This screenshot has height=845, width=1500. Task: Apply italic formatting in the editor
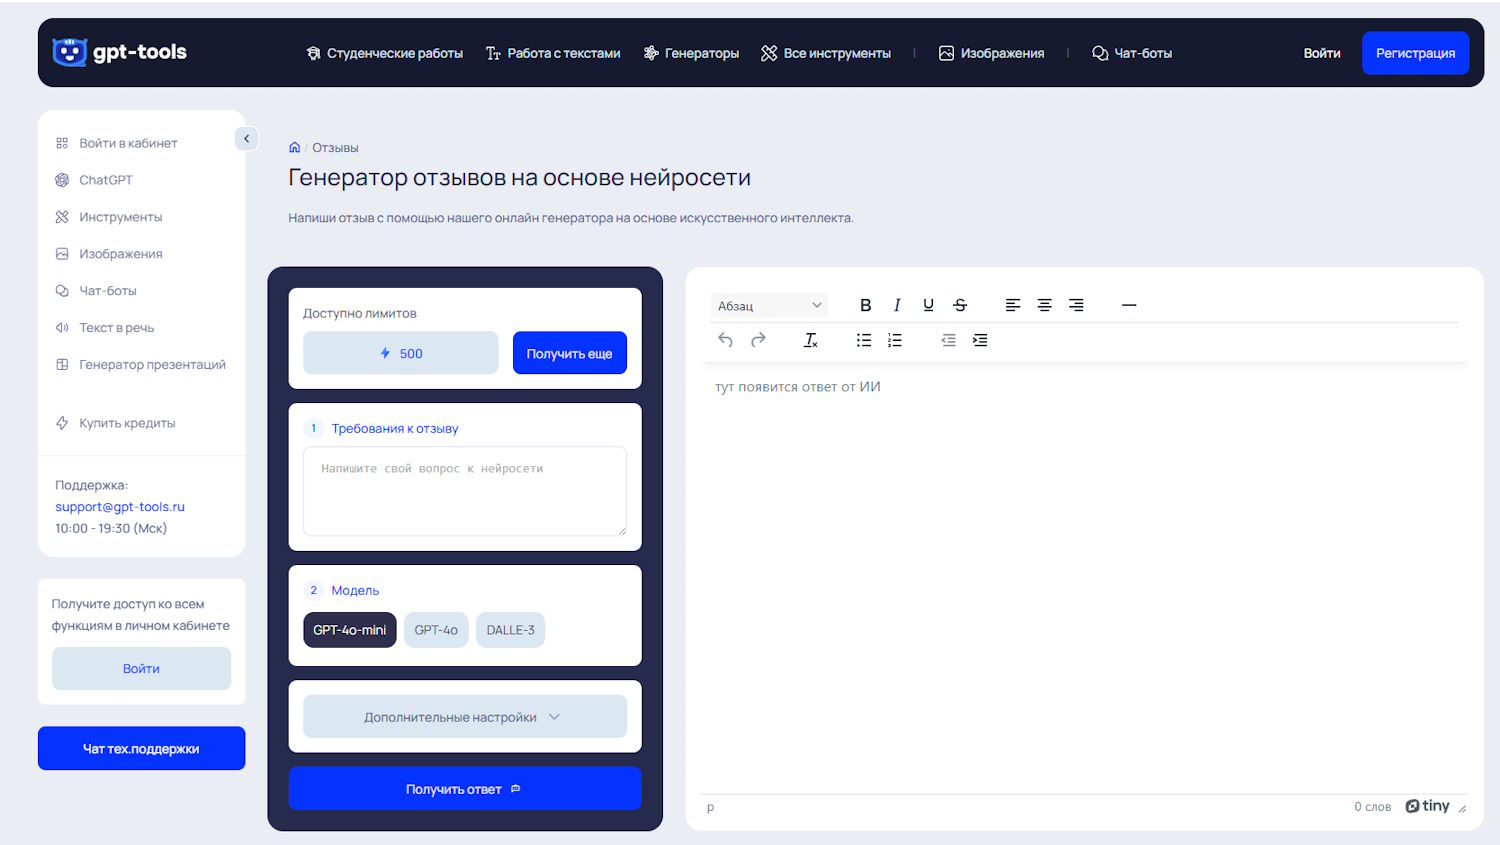(x=897, y=305)
